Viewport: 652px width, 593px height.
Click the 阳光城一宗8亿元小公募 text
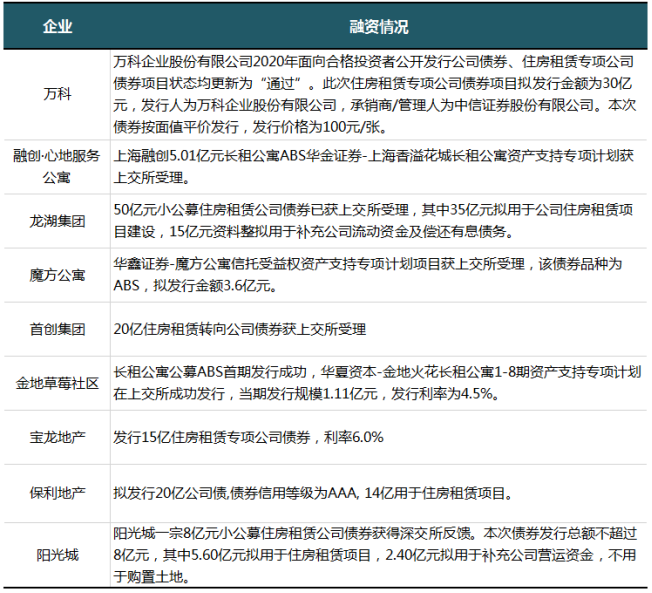[x=375, y=555]
